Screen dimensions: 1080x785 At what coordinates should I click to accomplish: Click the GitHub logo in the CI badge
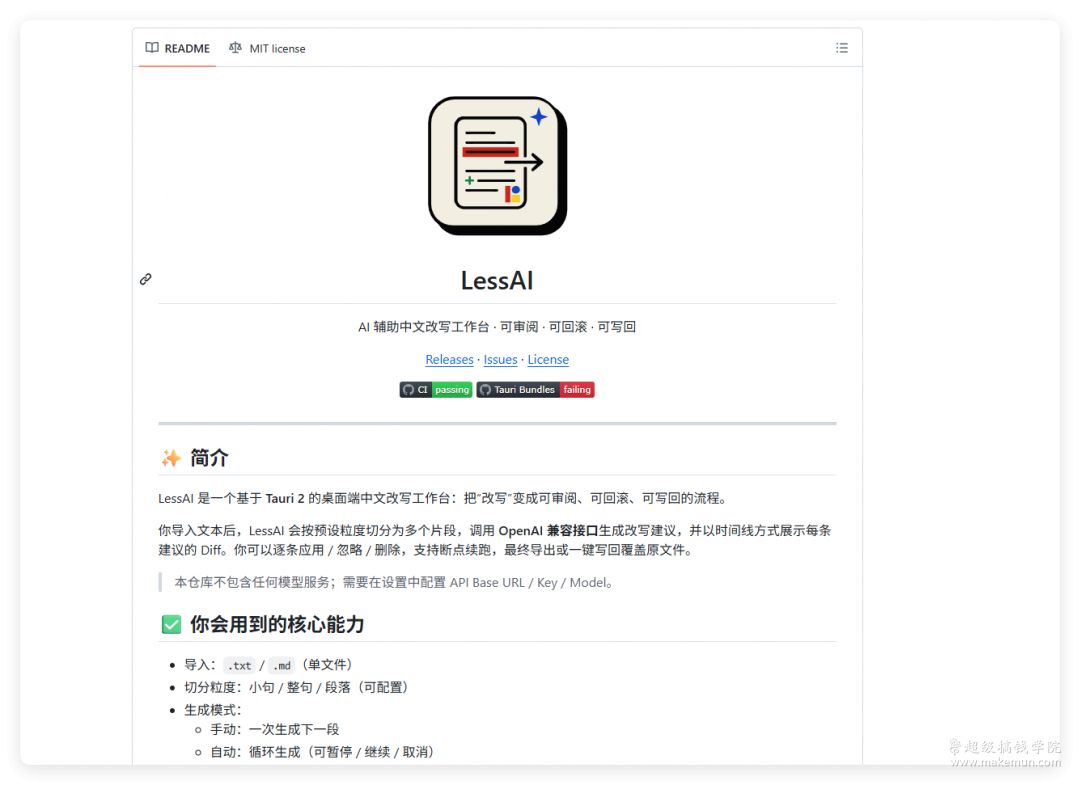[x=408, y=390]
